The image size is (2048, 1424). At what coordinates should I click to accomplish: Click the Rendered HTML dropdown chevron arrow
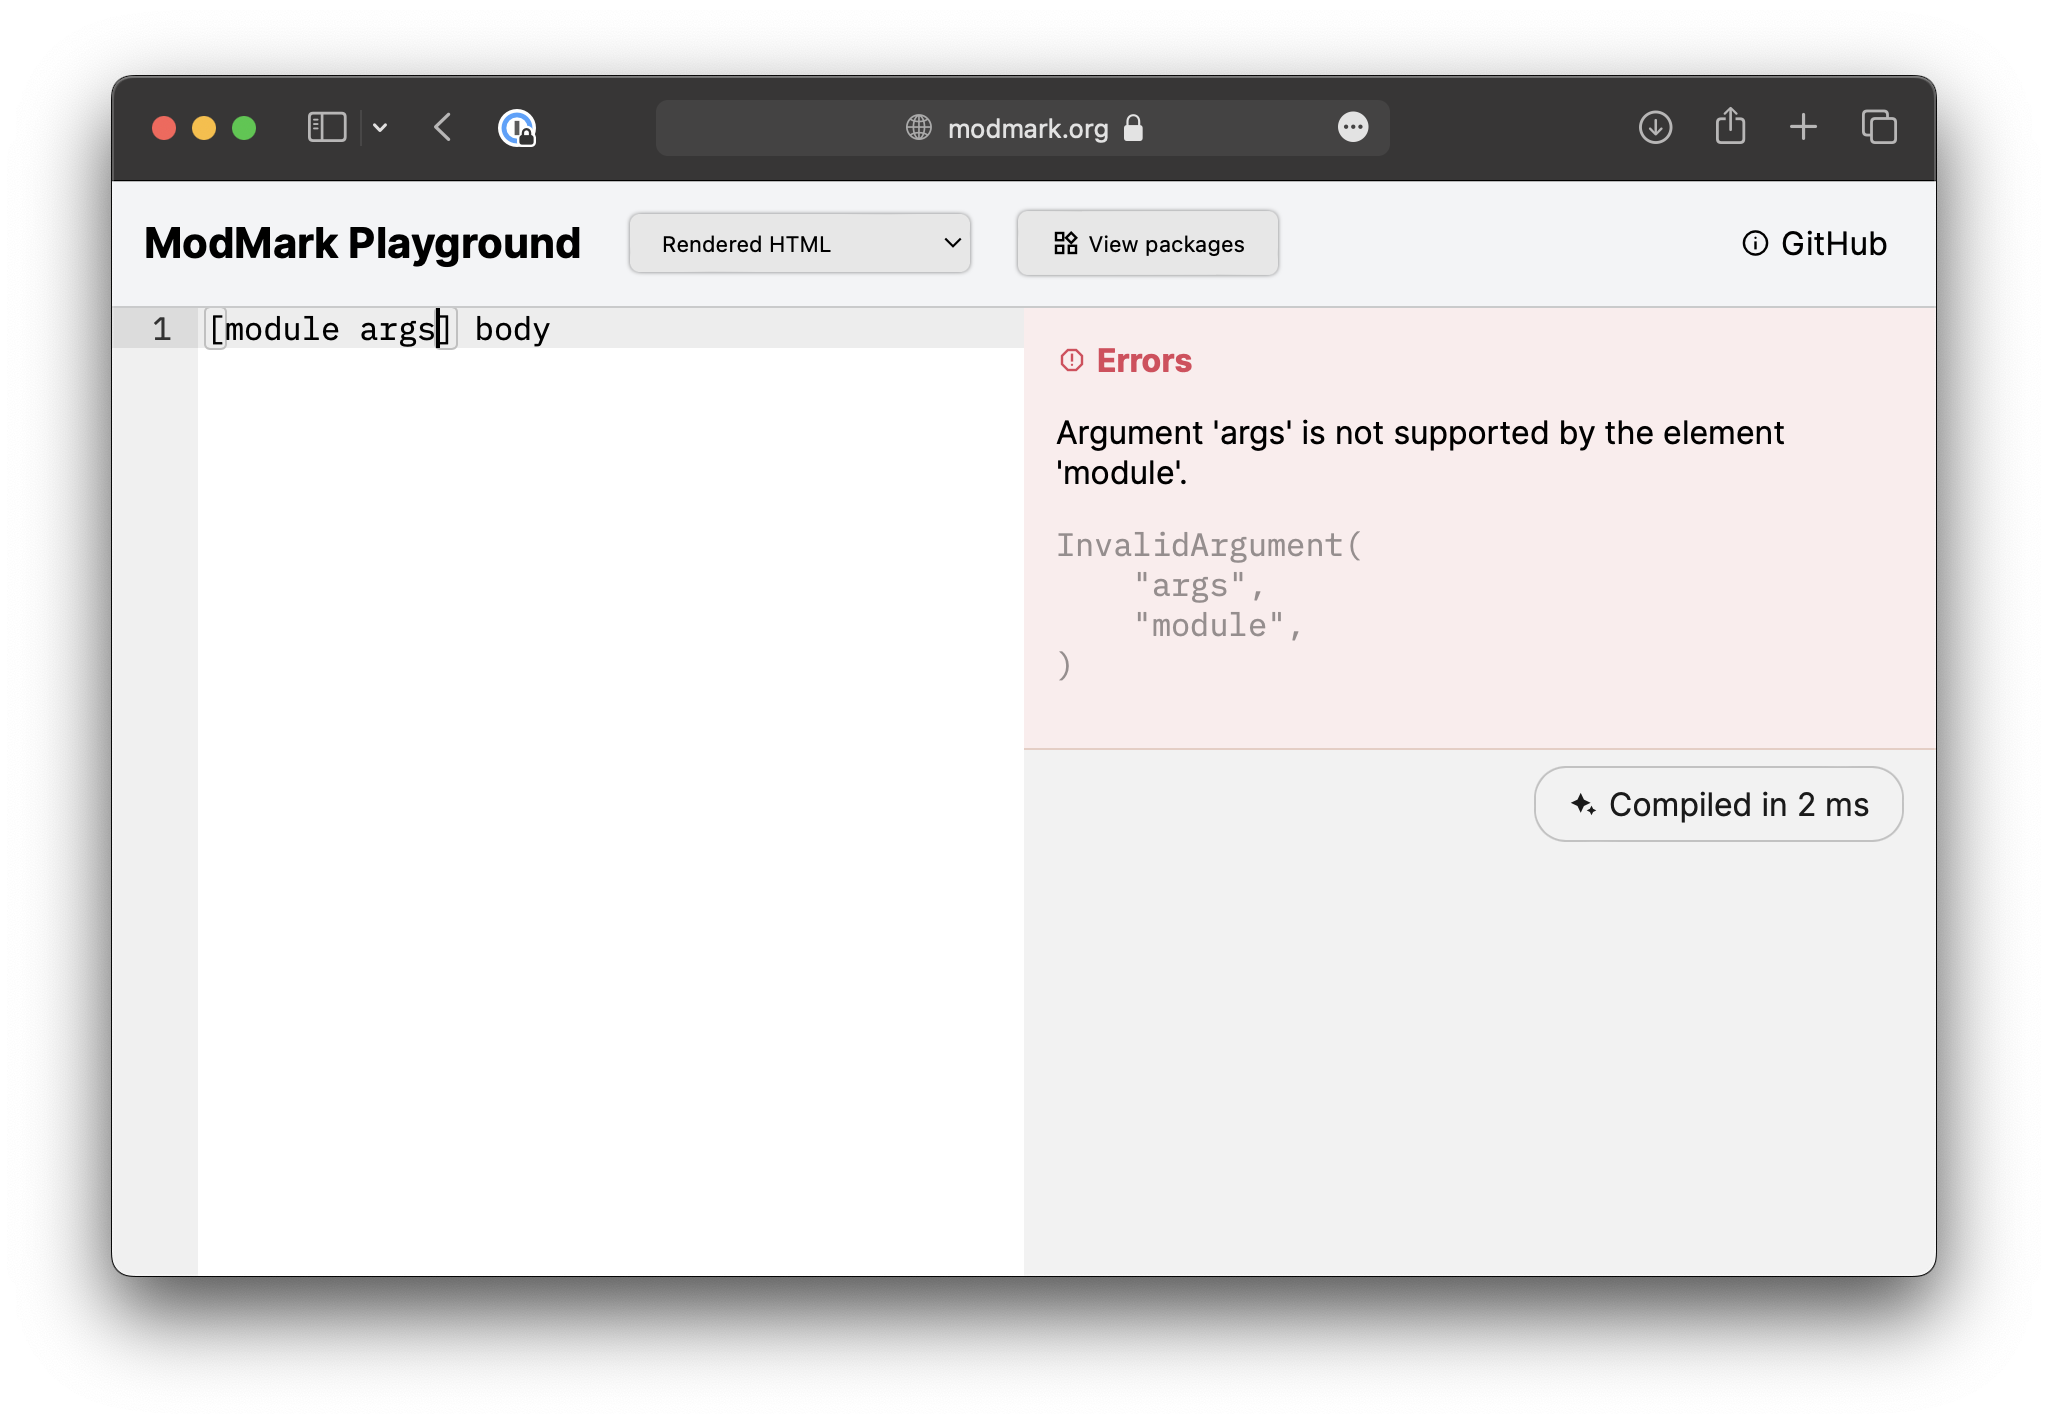point(950,243)
